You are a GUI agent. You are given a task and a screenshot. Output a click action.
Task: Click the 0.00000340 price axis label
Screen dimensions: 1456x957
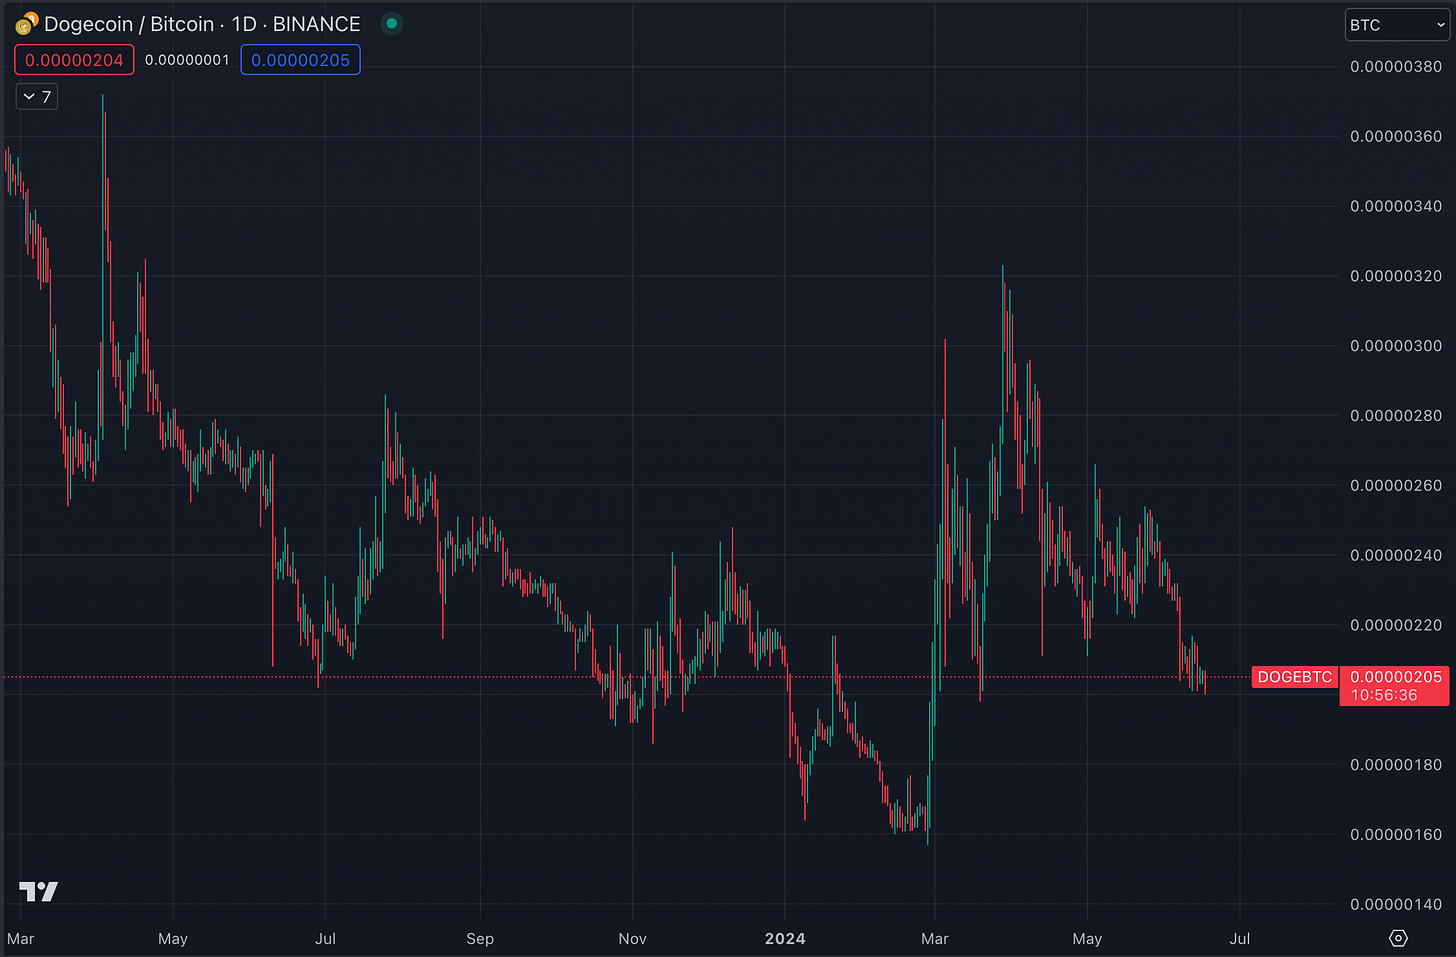point(1396,206)
